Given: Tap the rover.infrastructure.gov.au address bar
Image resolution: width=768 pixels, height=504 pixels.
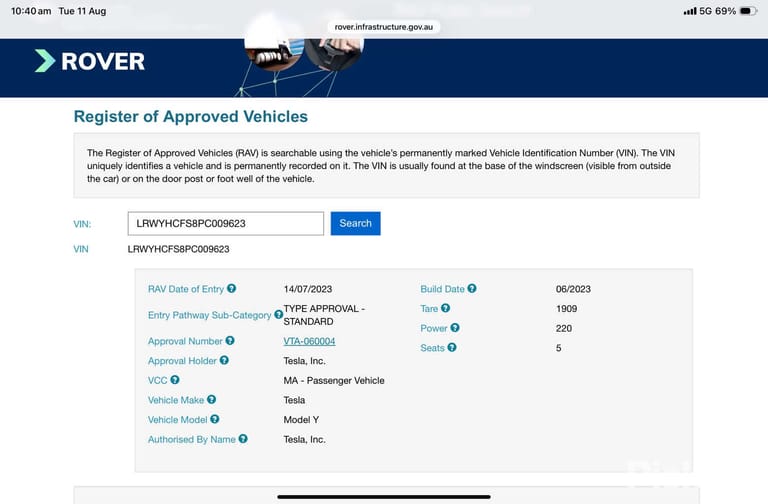Looking at the screenshot, I should [384, 27].
